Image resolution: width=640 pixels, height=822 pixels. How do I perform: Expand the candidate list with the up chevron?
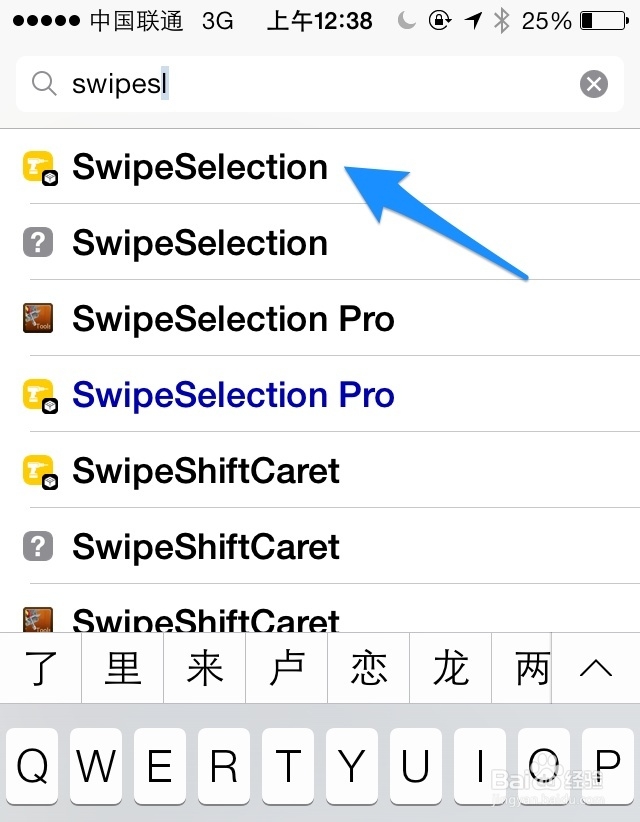click(x=596, y=668)
